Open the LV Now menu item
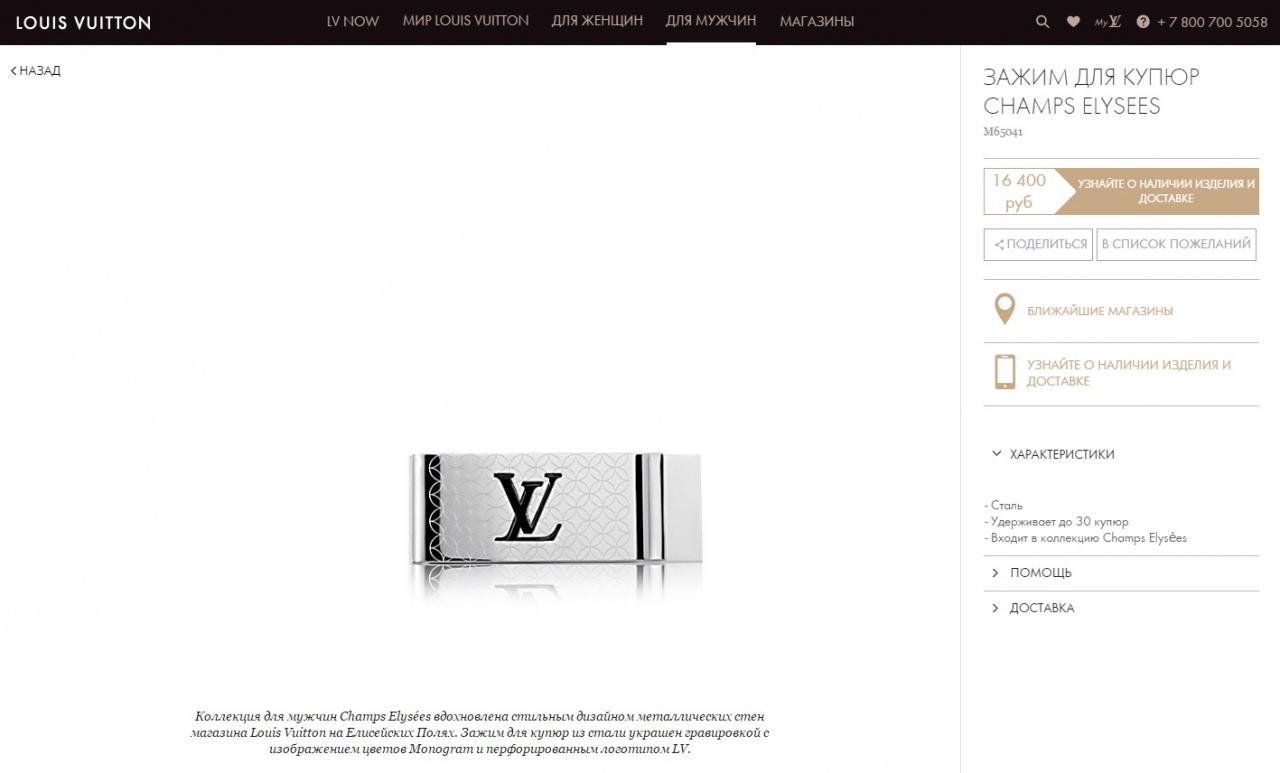The image size is (1280, 773). 353,21
